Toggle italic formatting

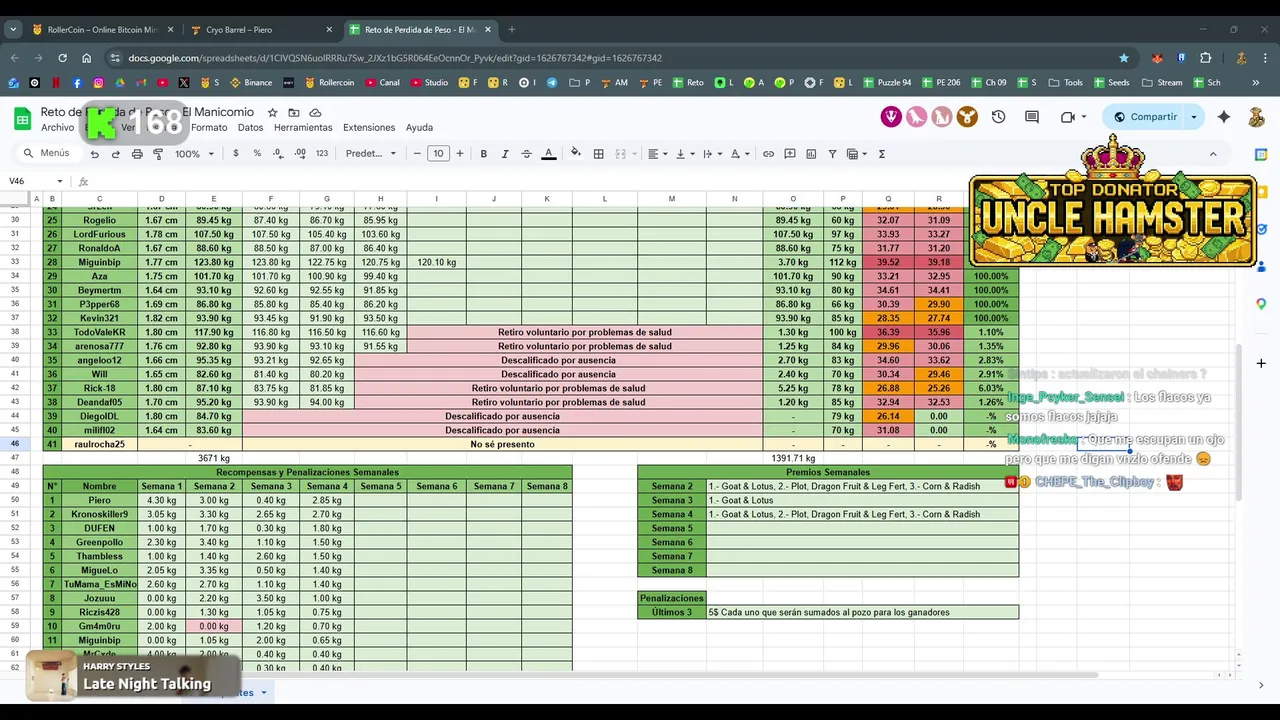(x=505, y=154)
